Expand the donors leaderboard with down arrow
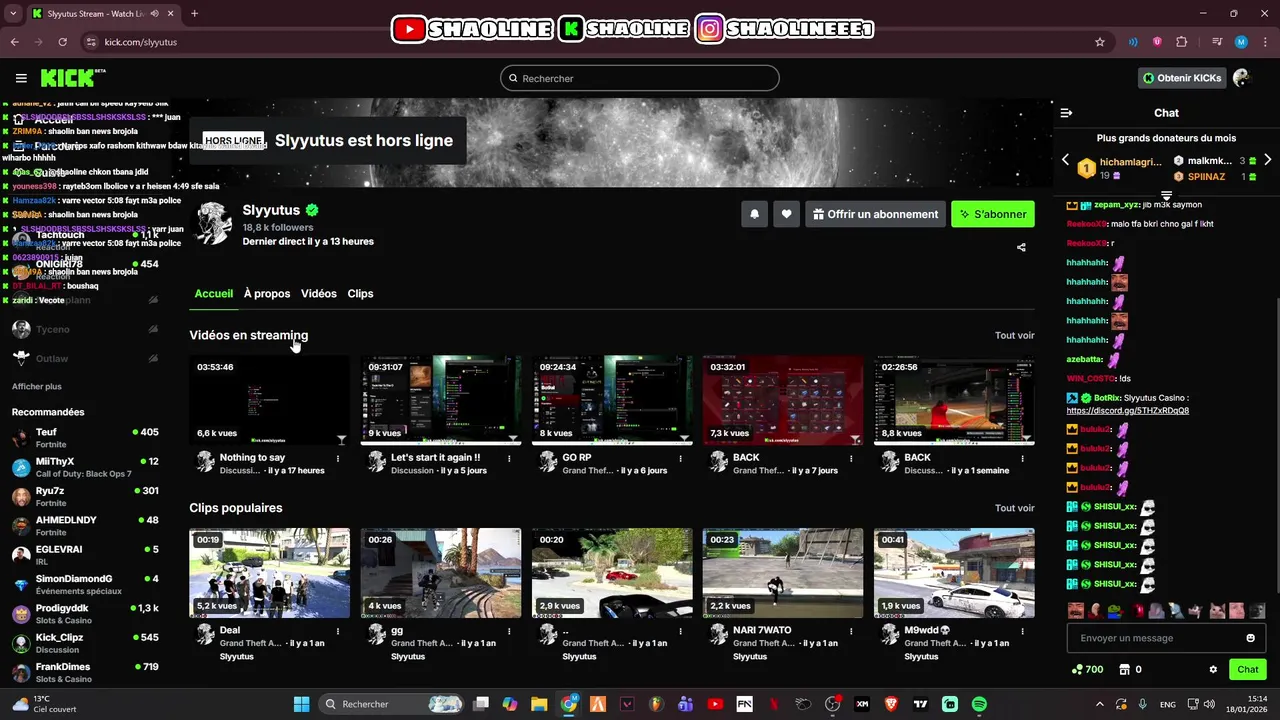 coord(1166,195)
